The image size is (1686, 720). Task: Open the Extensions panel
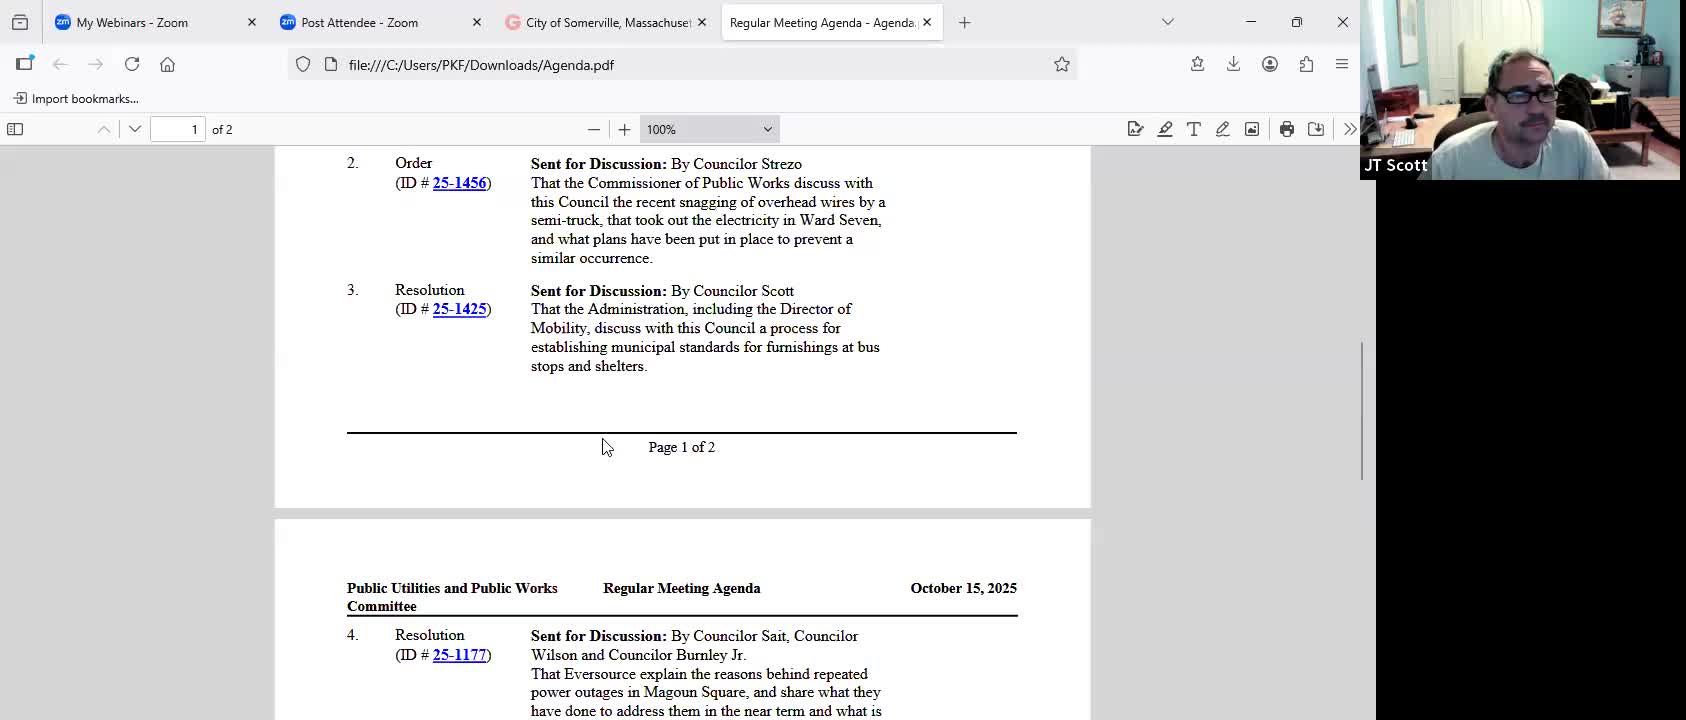tap(1306, 64)
